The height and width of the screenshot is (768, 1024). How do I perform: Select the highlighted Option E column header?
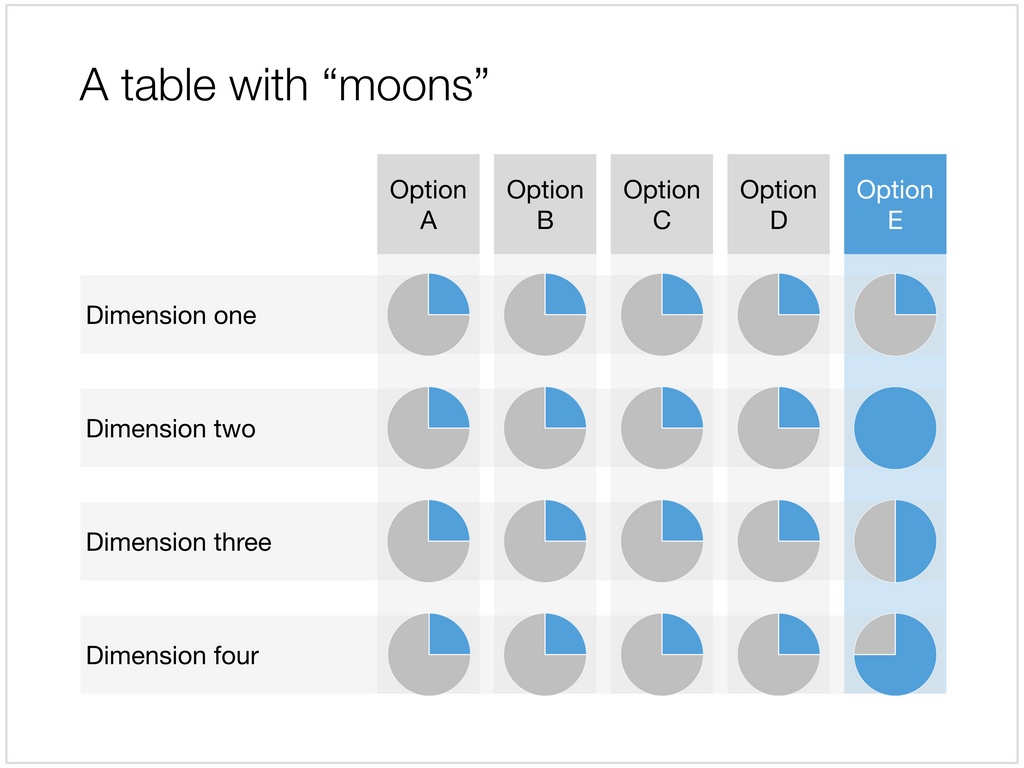pyautogui.click(x=895, y=204)
